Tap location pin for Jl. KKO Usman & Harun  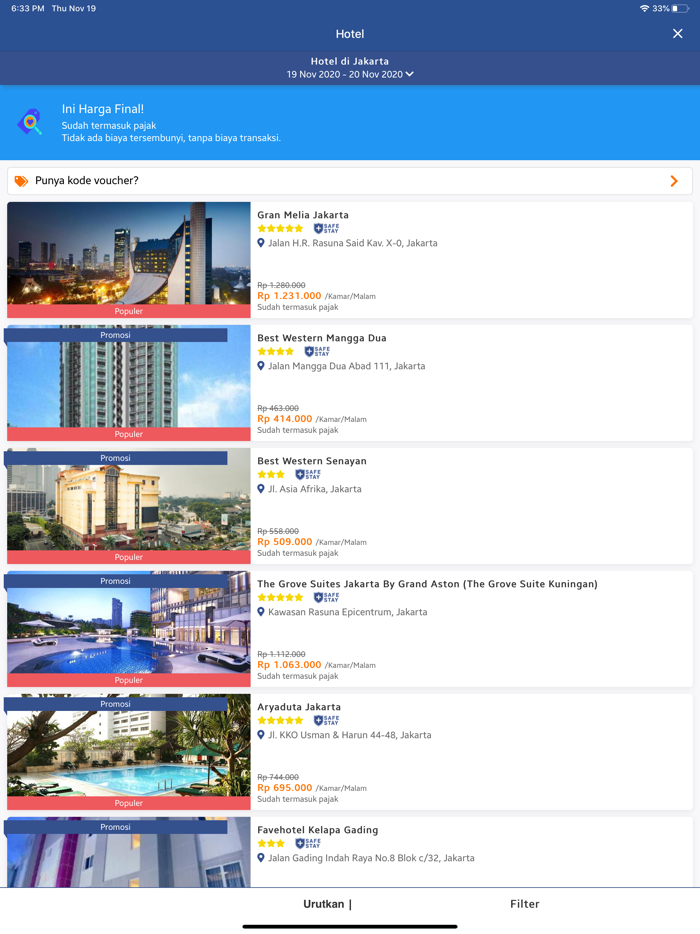(x=261, y=735)
